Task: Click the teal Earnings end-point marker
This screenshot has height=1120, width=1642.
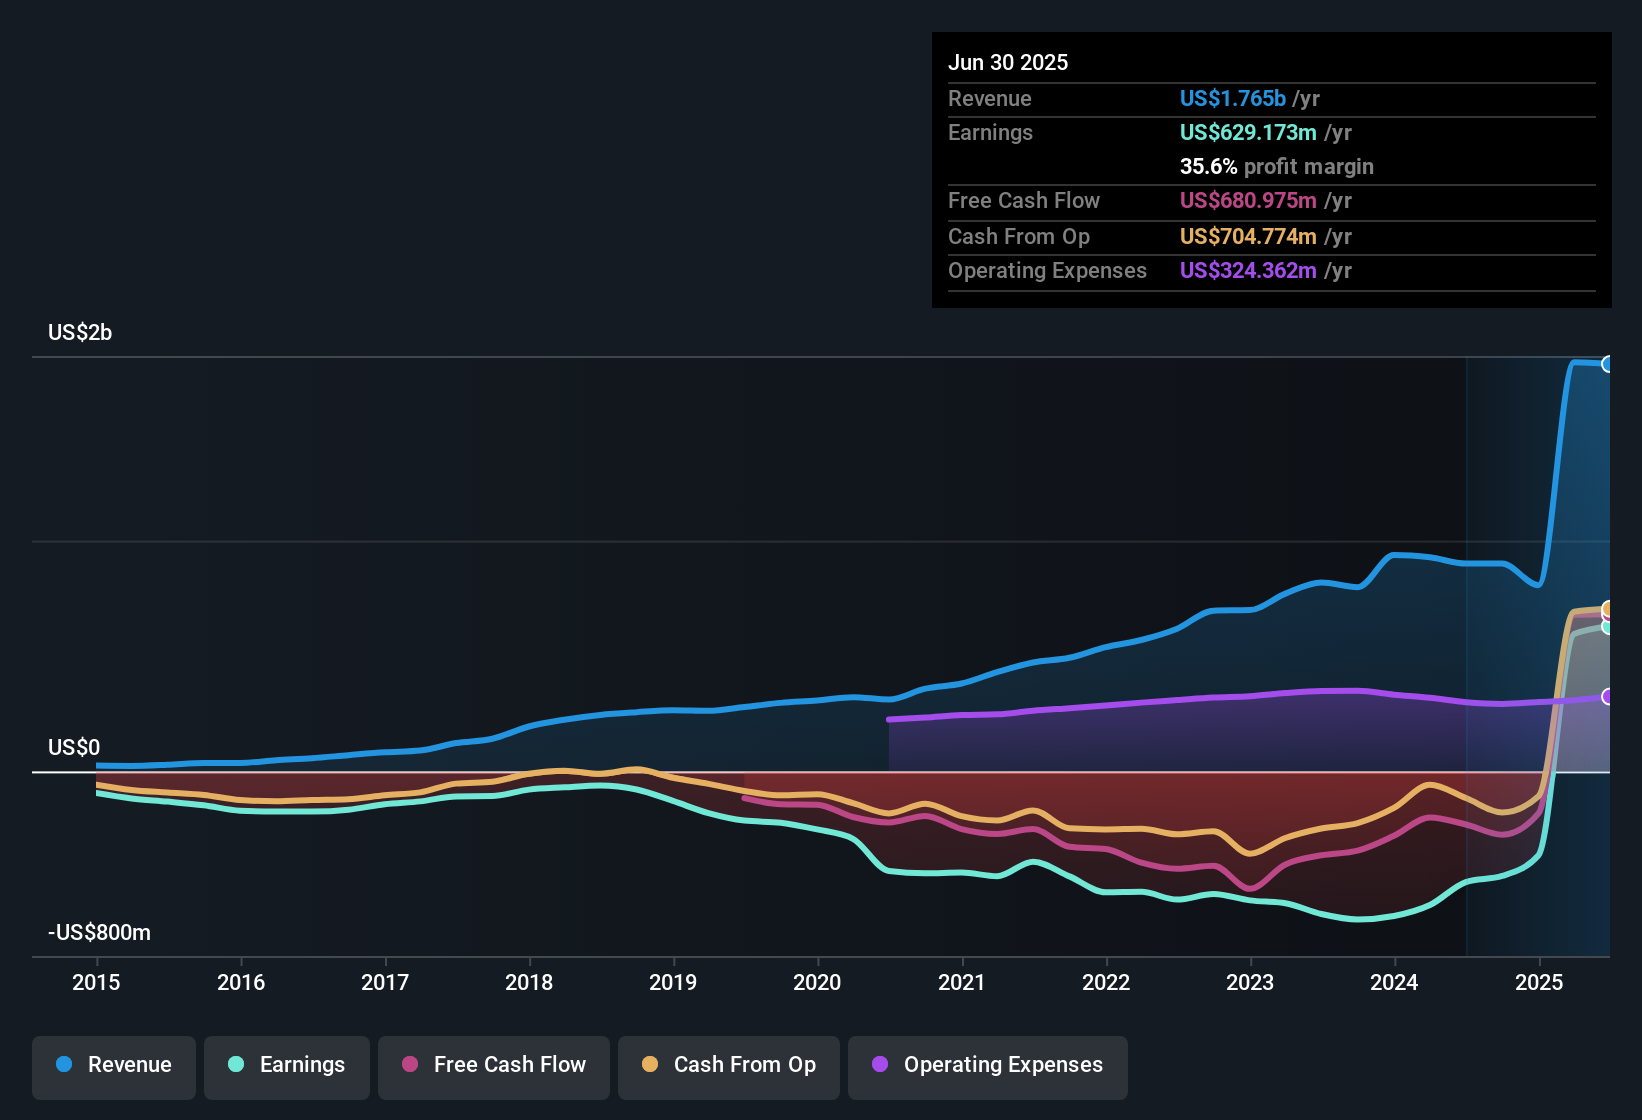Action: point(1607,627)
